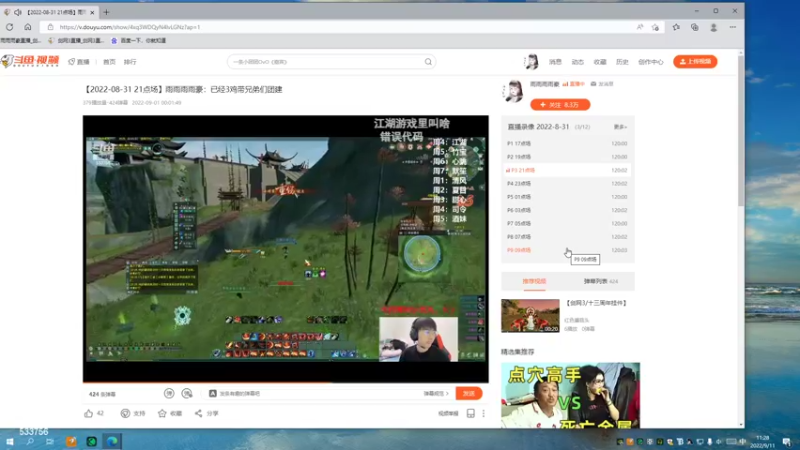The width and height of the screenshot is (800, 450).
Task: Select playlist item P6 03点场
Action: pos(567,210)
